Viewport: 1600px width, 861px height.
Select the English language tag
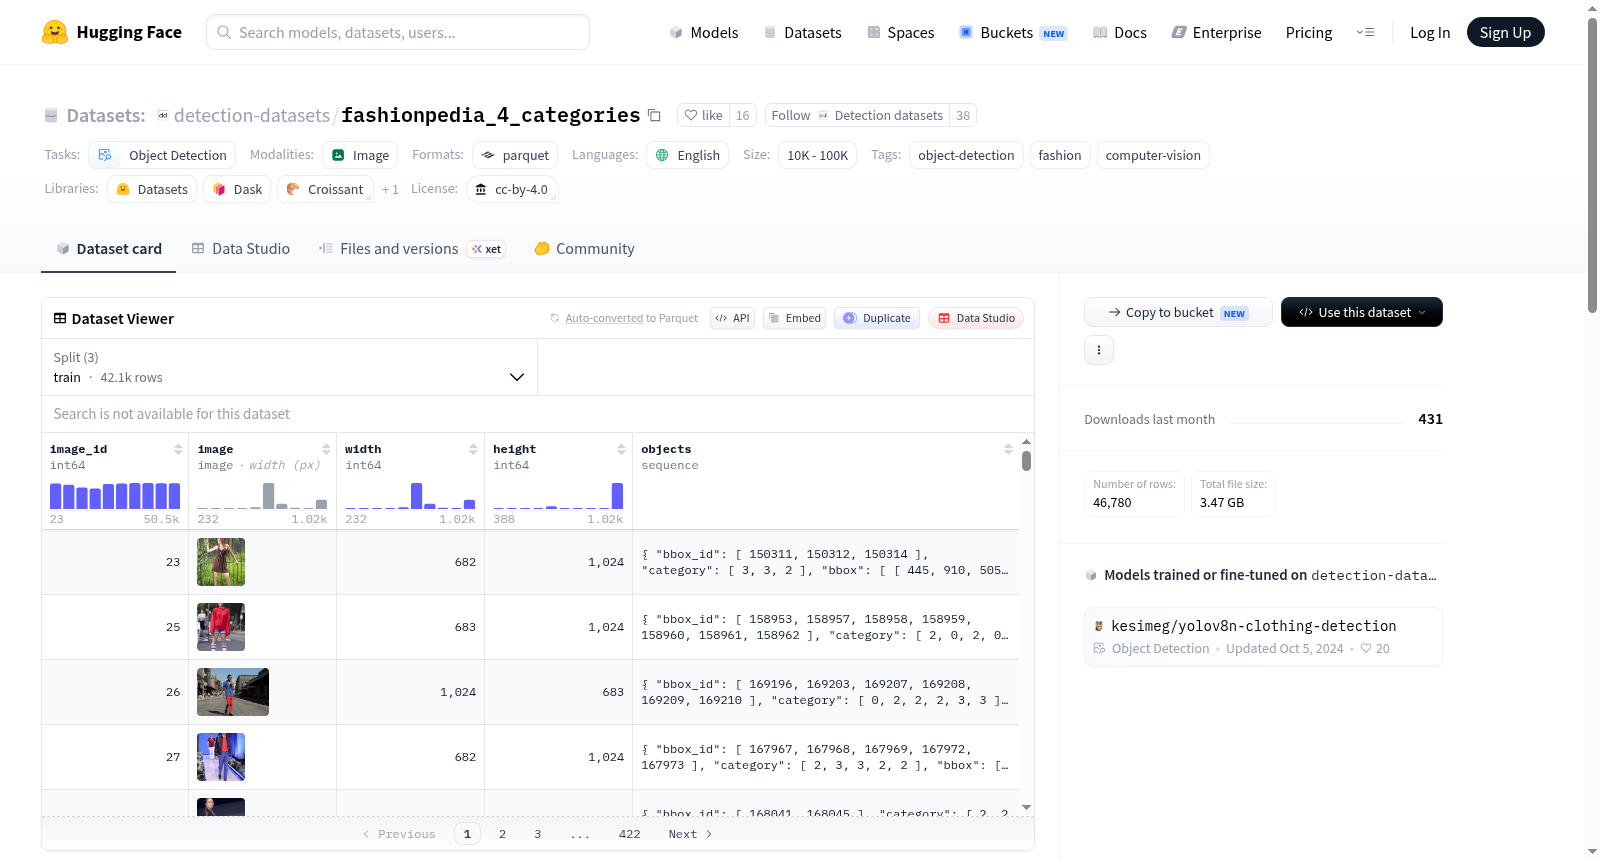tap(687, 155)
